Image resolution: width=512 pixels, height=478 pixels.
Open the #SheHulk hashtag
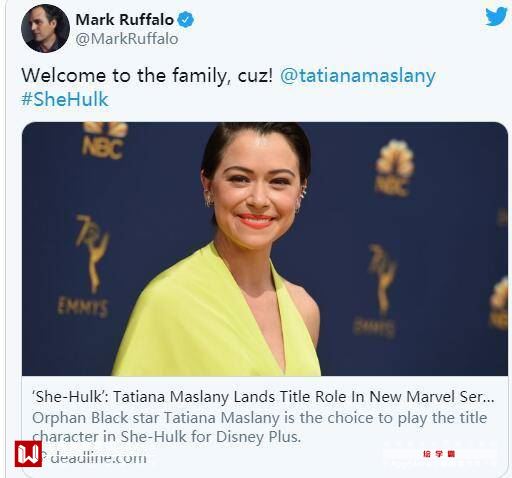point(65,99)
